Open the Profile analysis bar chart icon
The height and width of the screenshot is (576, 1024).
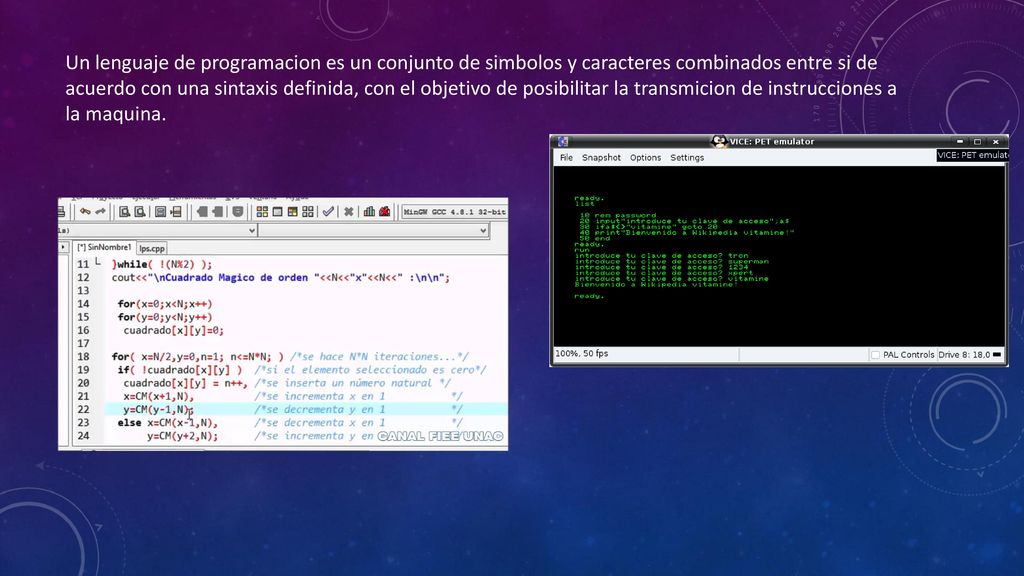coord(369,212)
